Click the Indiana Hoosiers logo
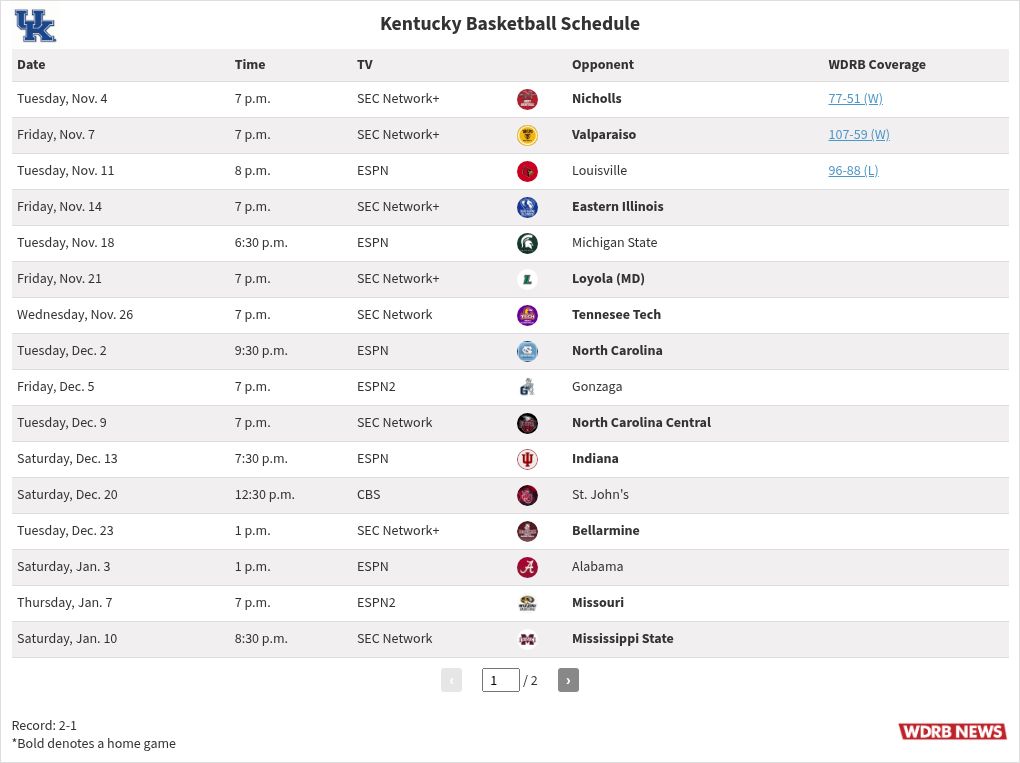 coord(527,459)
